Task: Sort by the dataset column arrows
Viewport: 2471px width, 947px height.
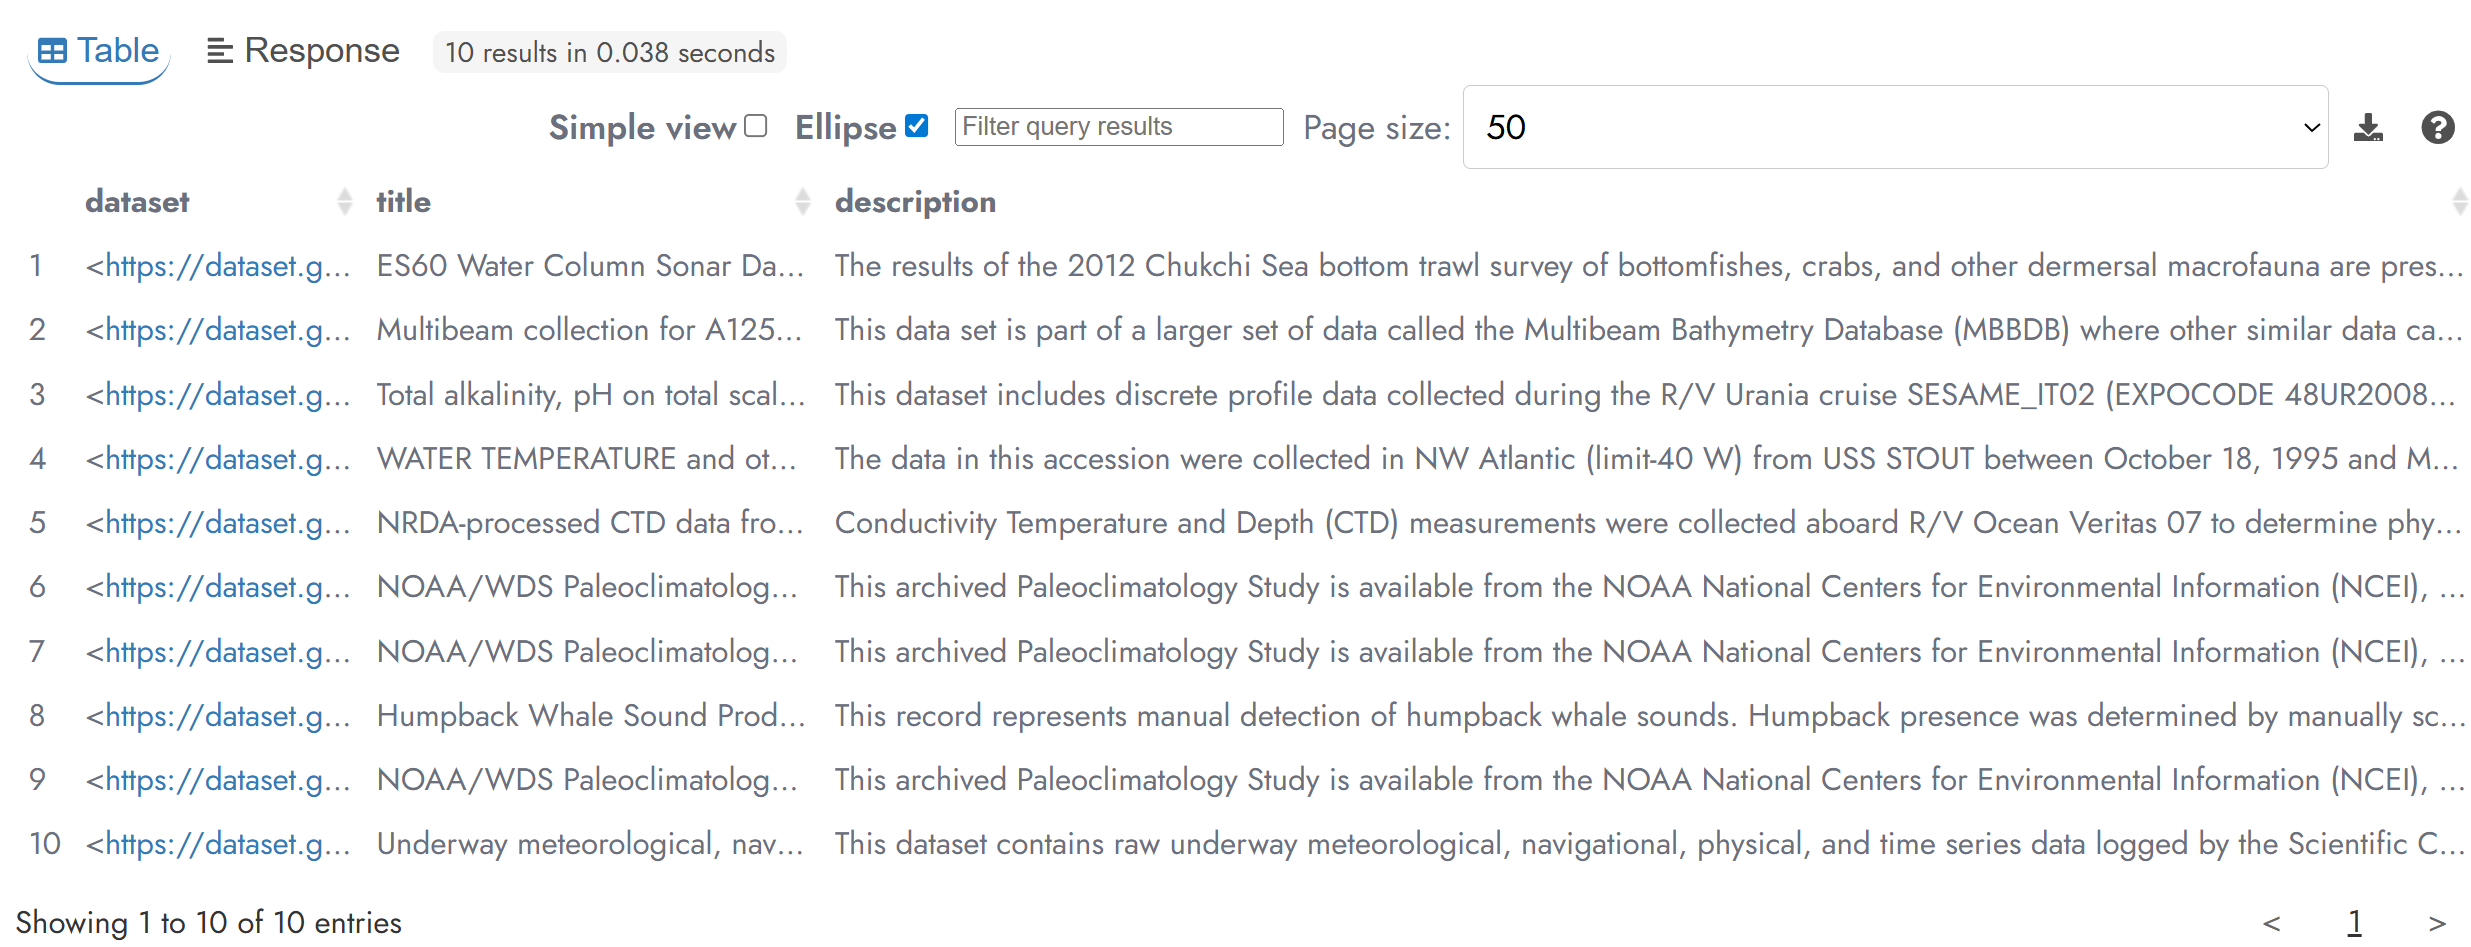Action: (345, 202)
